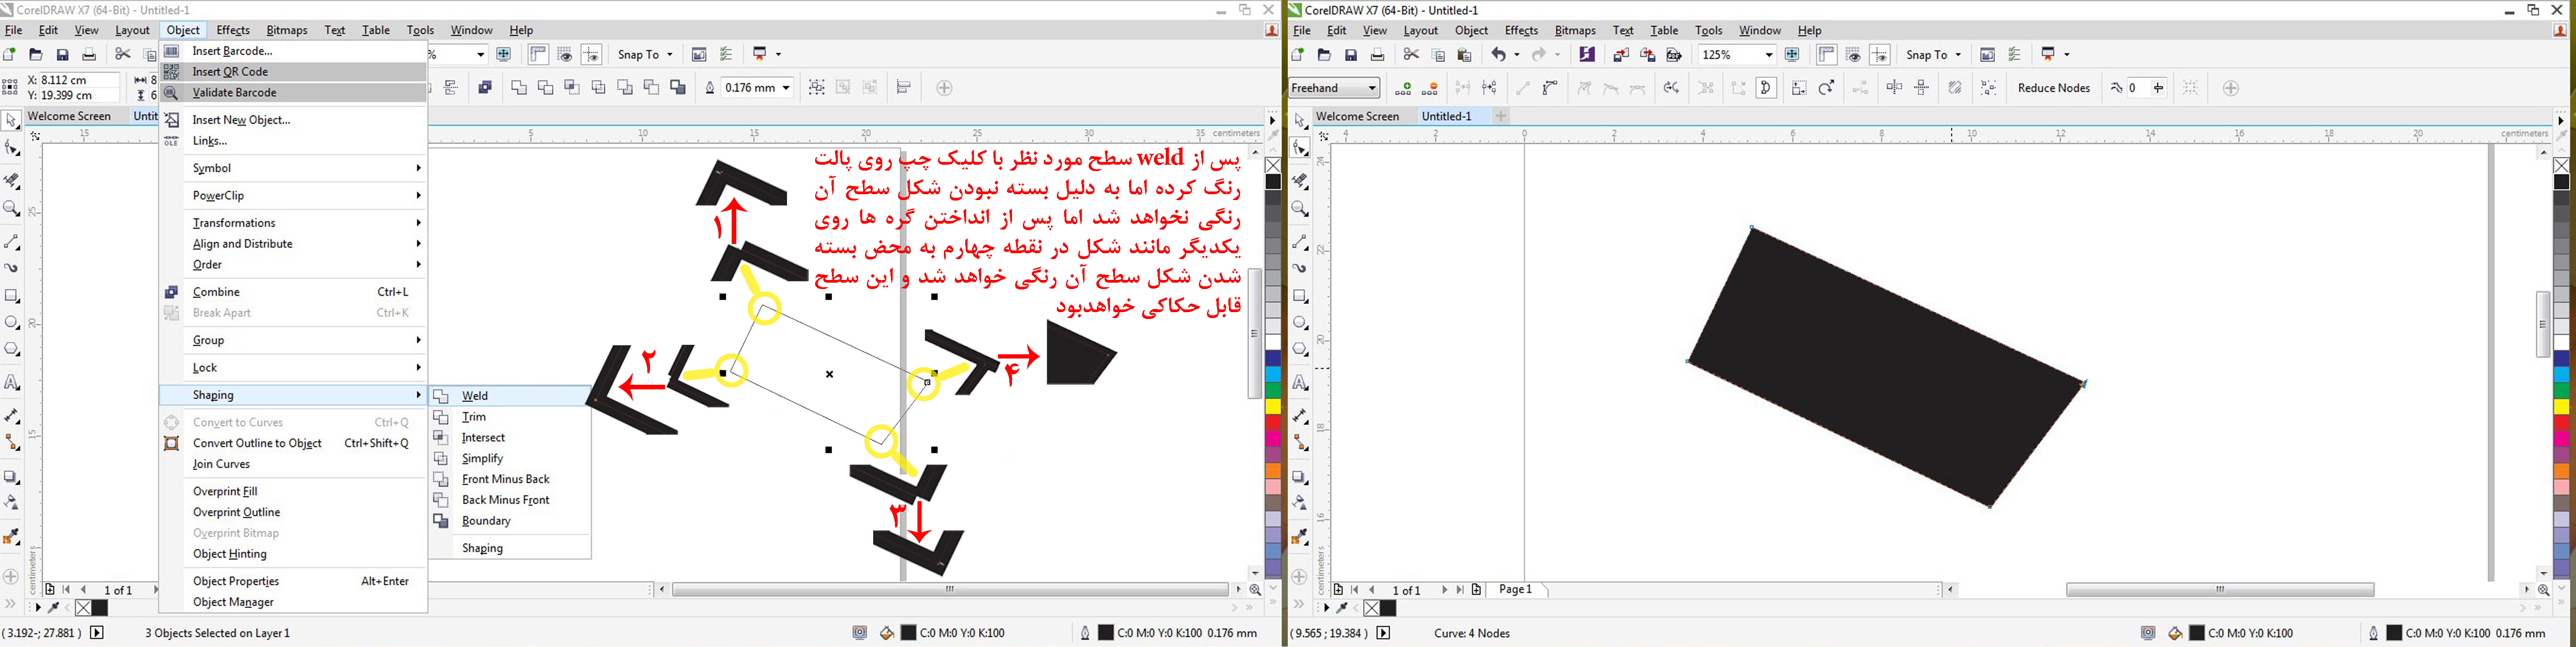Select the Freehand tool in left window toolbox
The width and height of the screenshot is (2576, 647).
[12, 242]
